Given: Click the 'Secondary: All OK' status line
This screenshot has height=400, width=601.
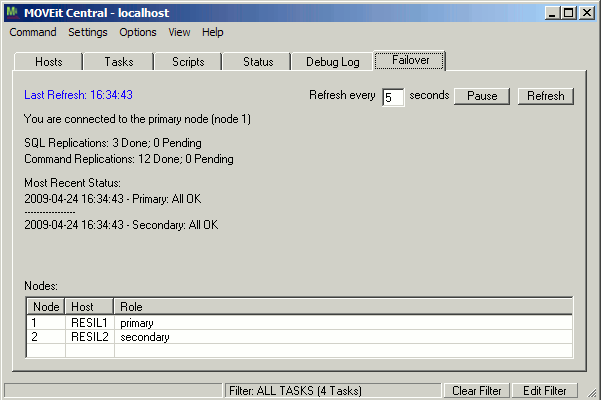Looking at the screenshot, I should tap(121, 225).
